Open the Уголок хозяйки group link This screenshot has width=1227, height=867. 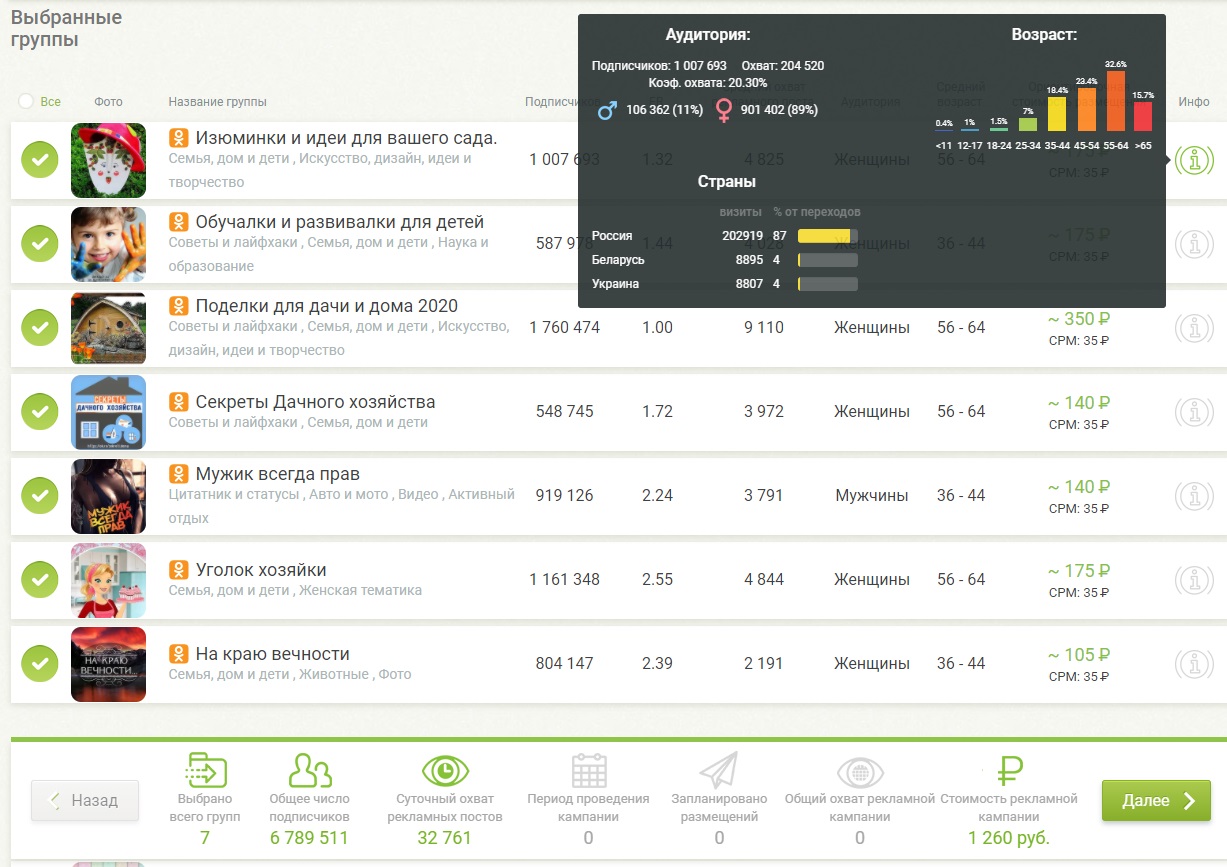coord(261,570)
